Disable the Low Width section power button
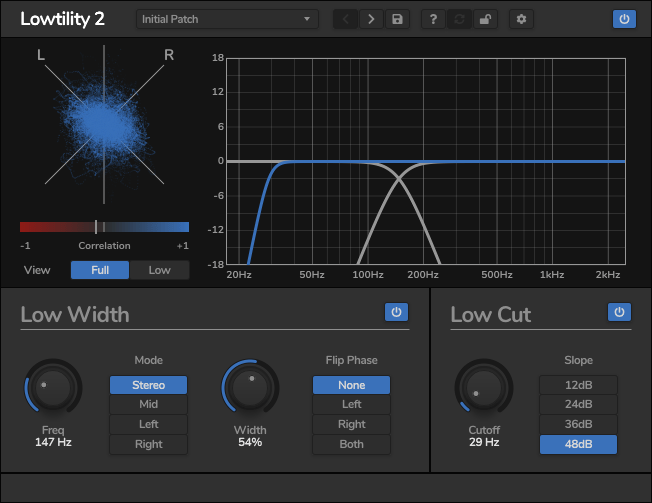Viewport: 652px width, 503px height. (396, 313)
